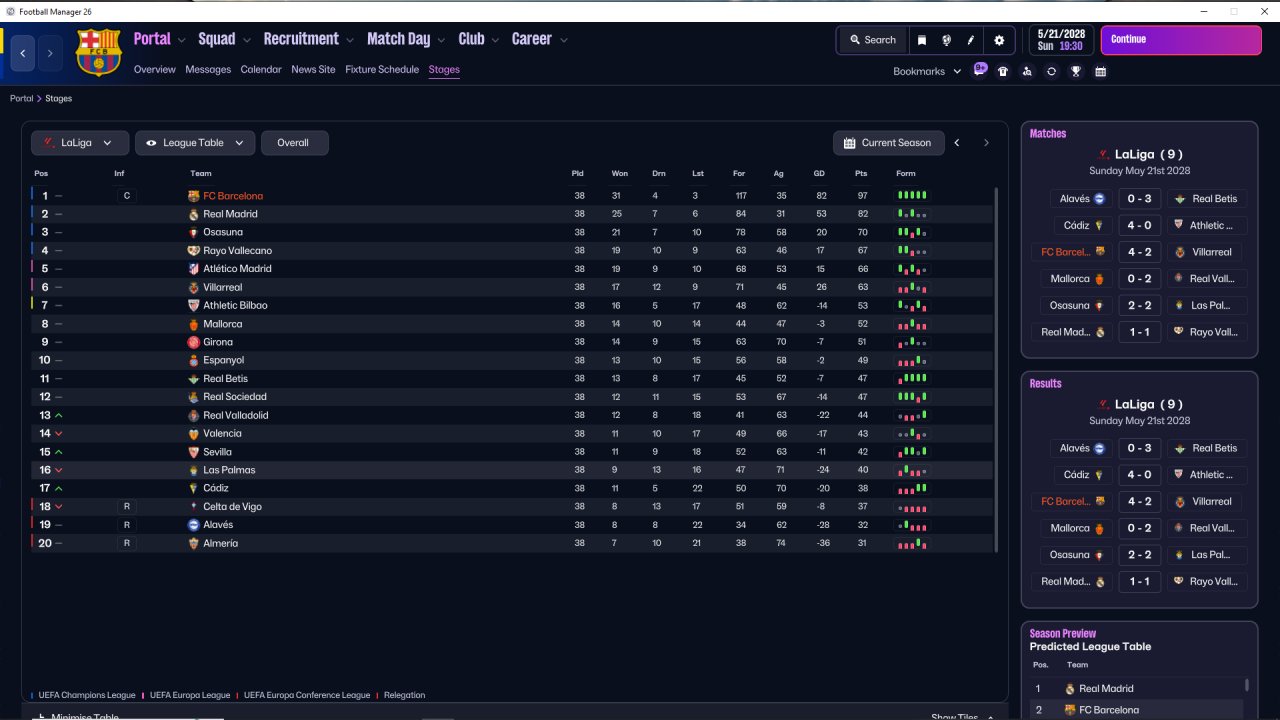Click the Search button
Viewport: 1280px width, 720px height.
(873, 40)
